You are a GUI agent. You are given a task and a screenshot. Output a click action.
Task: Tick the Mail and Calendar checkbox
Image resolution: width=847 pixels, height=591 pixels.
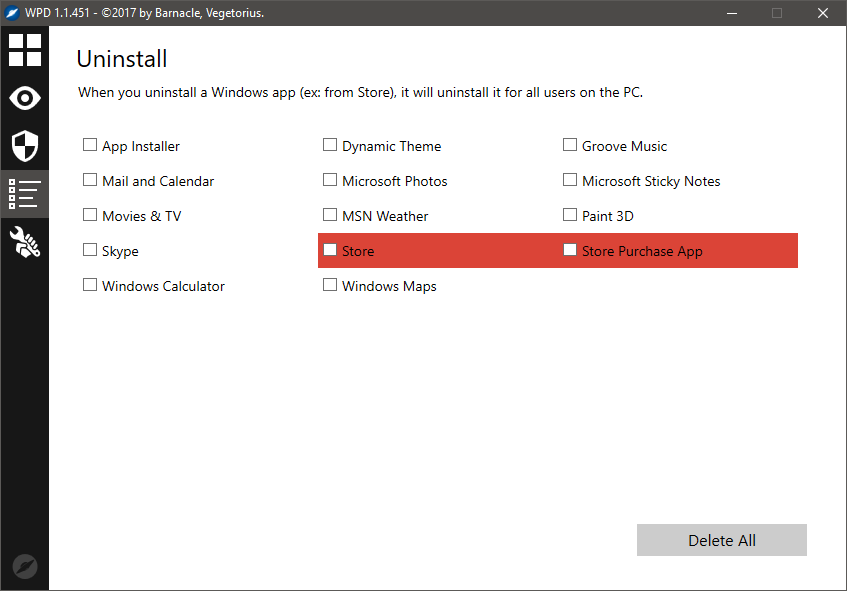coord(90,180)
